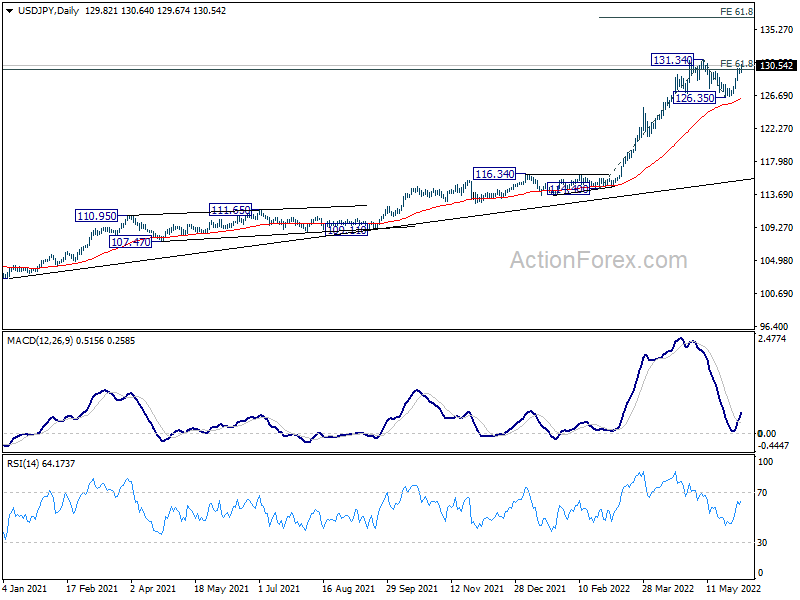Click the current price tag 130.542
800x600 pixels.
pos(777,65)
